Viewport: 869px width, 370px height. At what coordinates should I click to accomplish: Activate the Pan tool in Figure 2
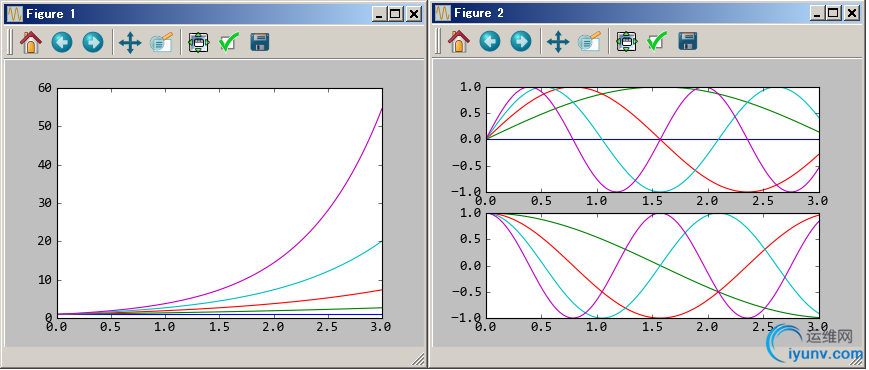pyautogui.click(x=558, y=42)
